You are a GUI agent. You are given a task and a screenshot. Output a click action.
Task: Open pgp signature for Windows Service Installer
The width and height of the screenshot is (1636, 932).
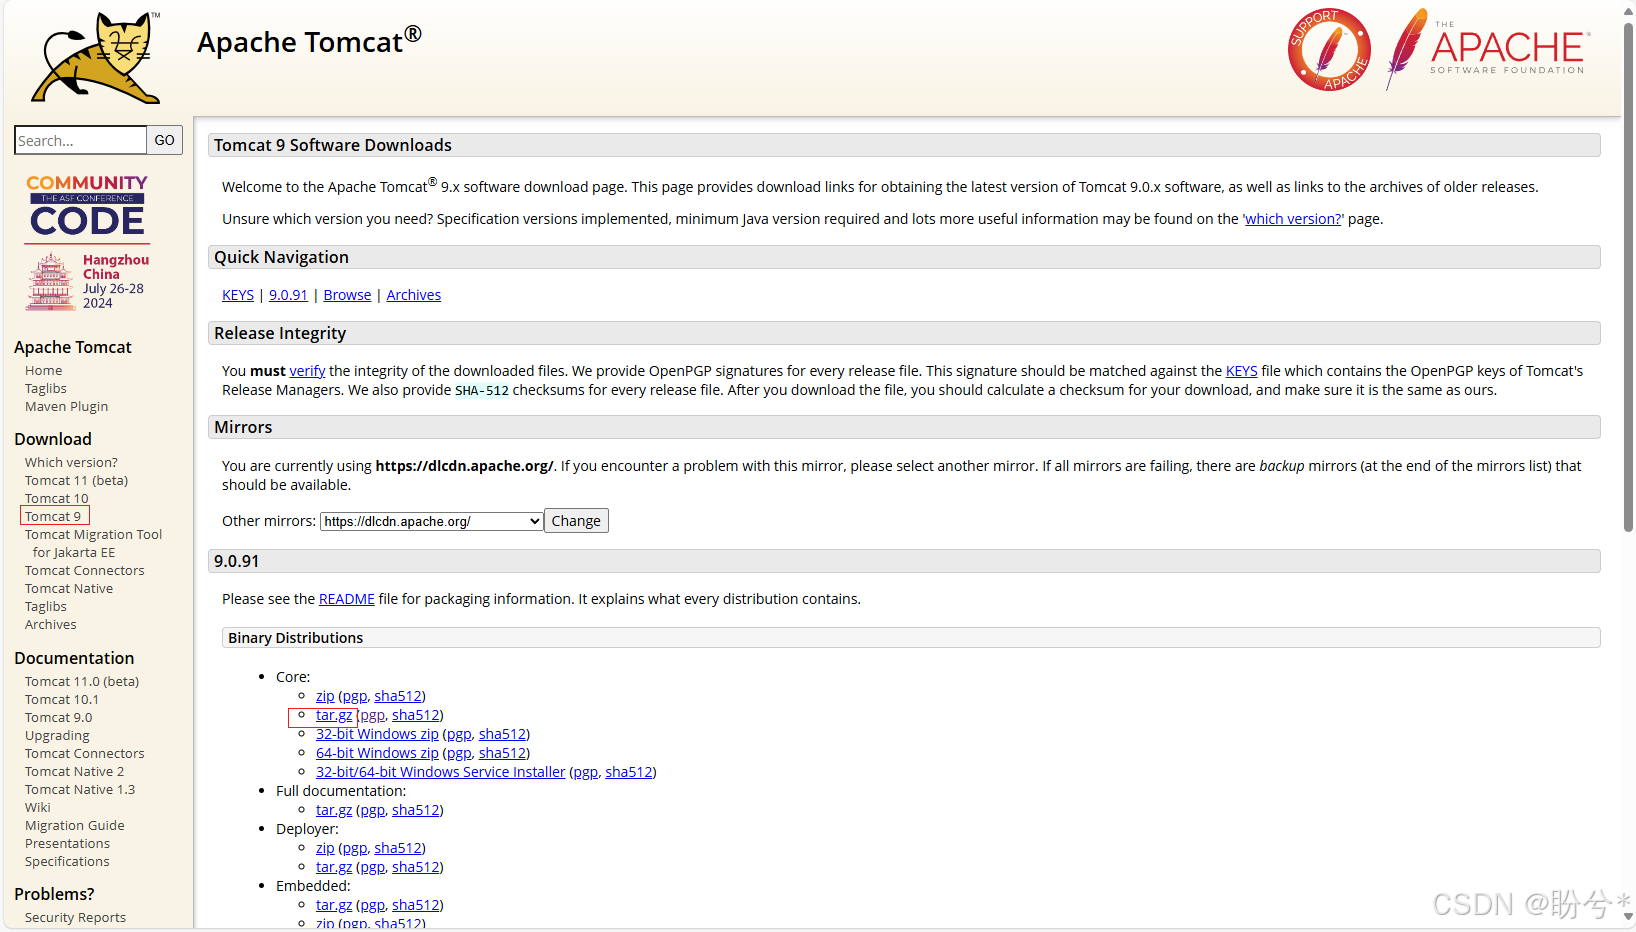point(585,772)
